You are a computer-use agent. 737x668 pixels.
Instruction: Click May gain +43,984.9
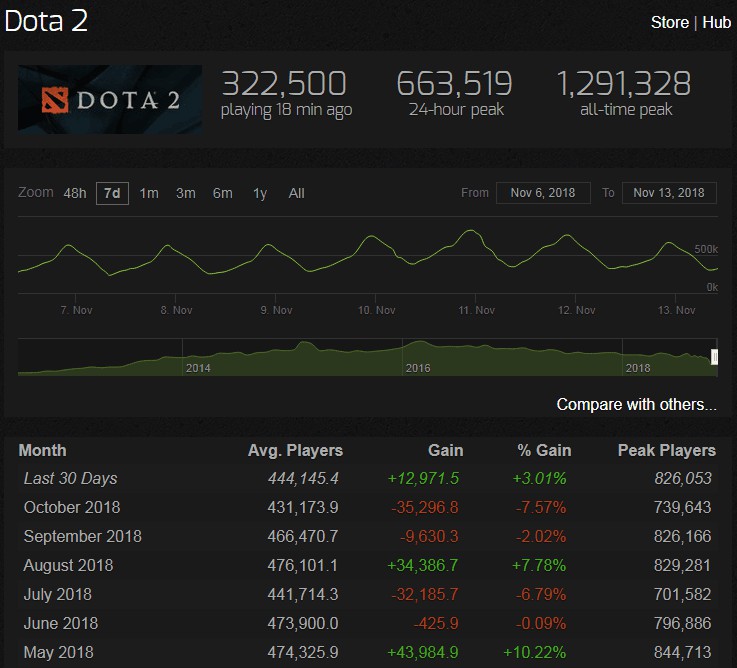click(x=423, y=652)
